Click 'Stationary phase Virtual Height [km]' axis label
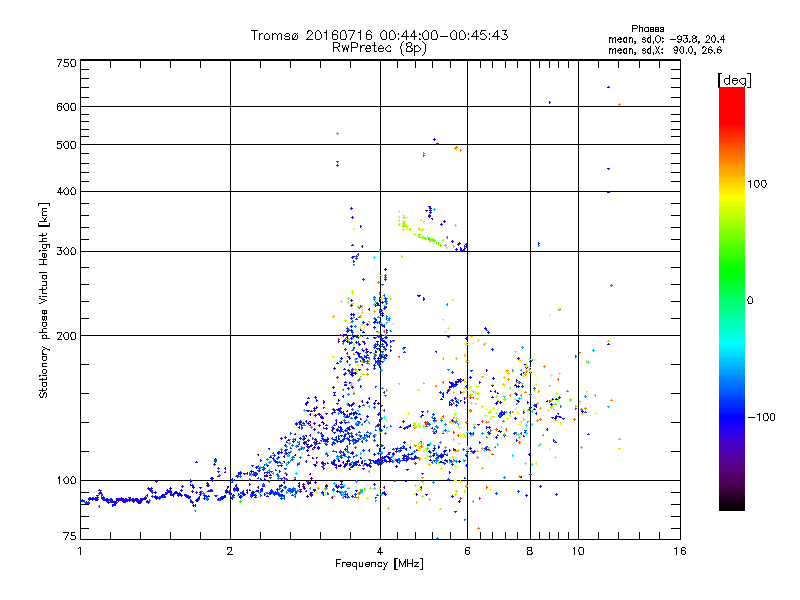This screenshot has height=600, width=800. (44, 300)
